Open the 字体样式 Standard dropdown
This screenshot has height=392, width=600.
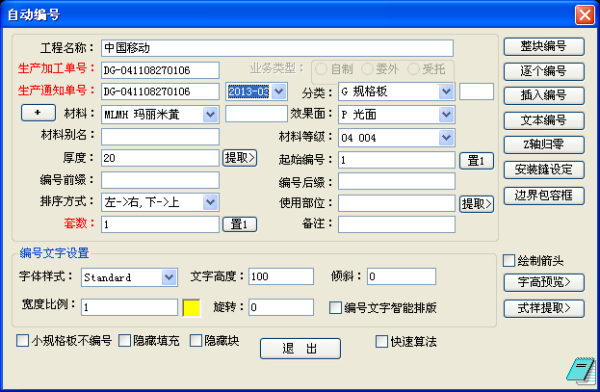point(169,277)
